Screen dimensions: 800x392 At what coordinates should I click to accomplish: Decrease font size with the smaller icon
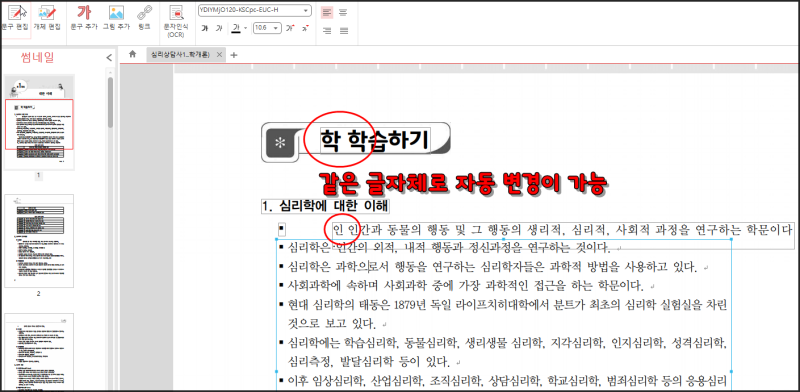tap(305, 28)
